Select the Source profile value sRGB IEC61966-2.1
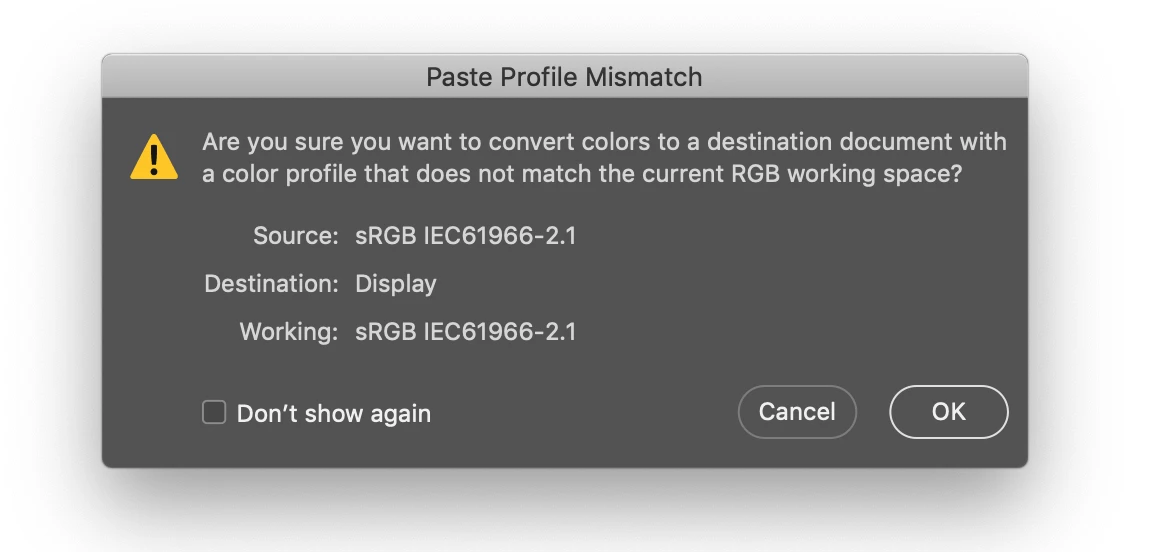Screen dimensions: 1162x552 point(465,236)
